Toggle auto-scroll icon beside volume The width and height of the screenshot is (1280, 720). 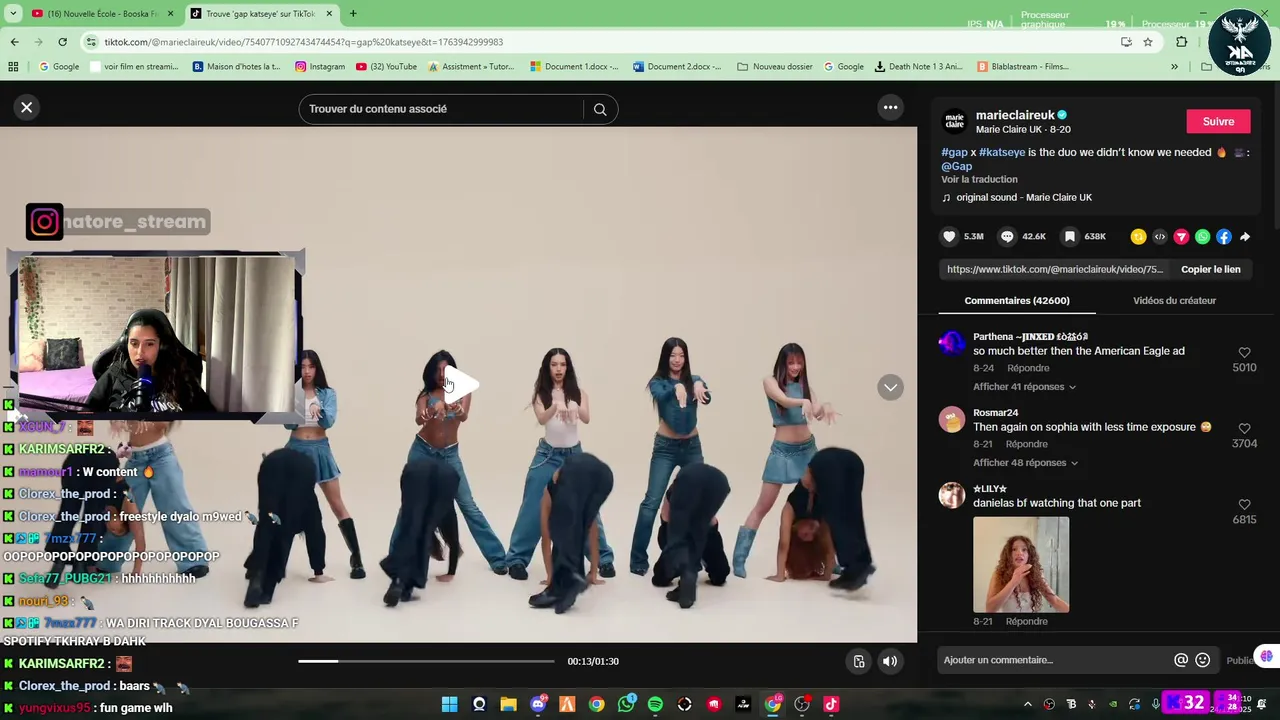point(858,661)
